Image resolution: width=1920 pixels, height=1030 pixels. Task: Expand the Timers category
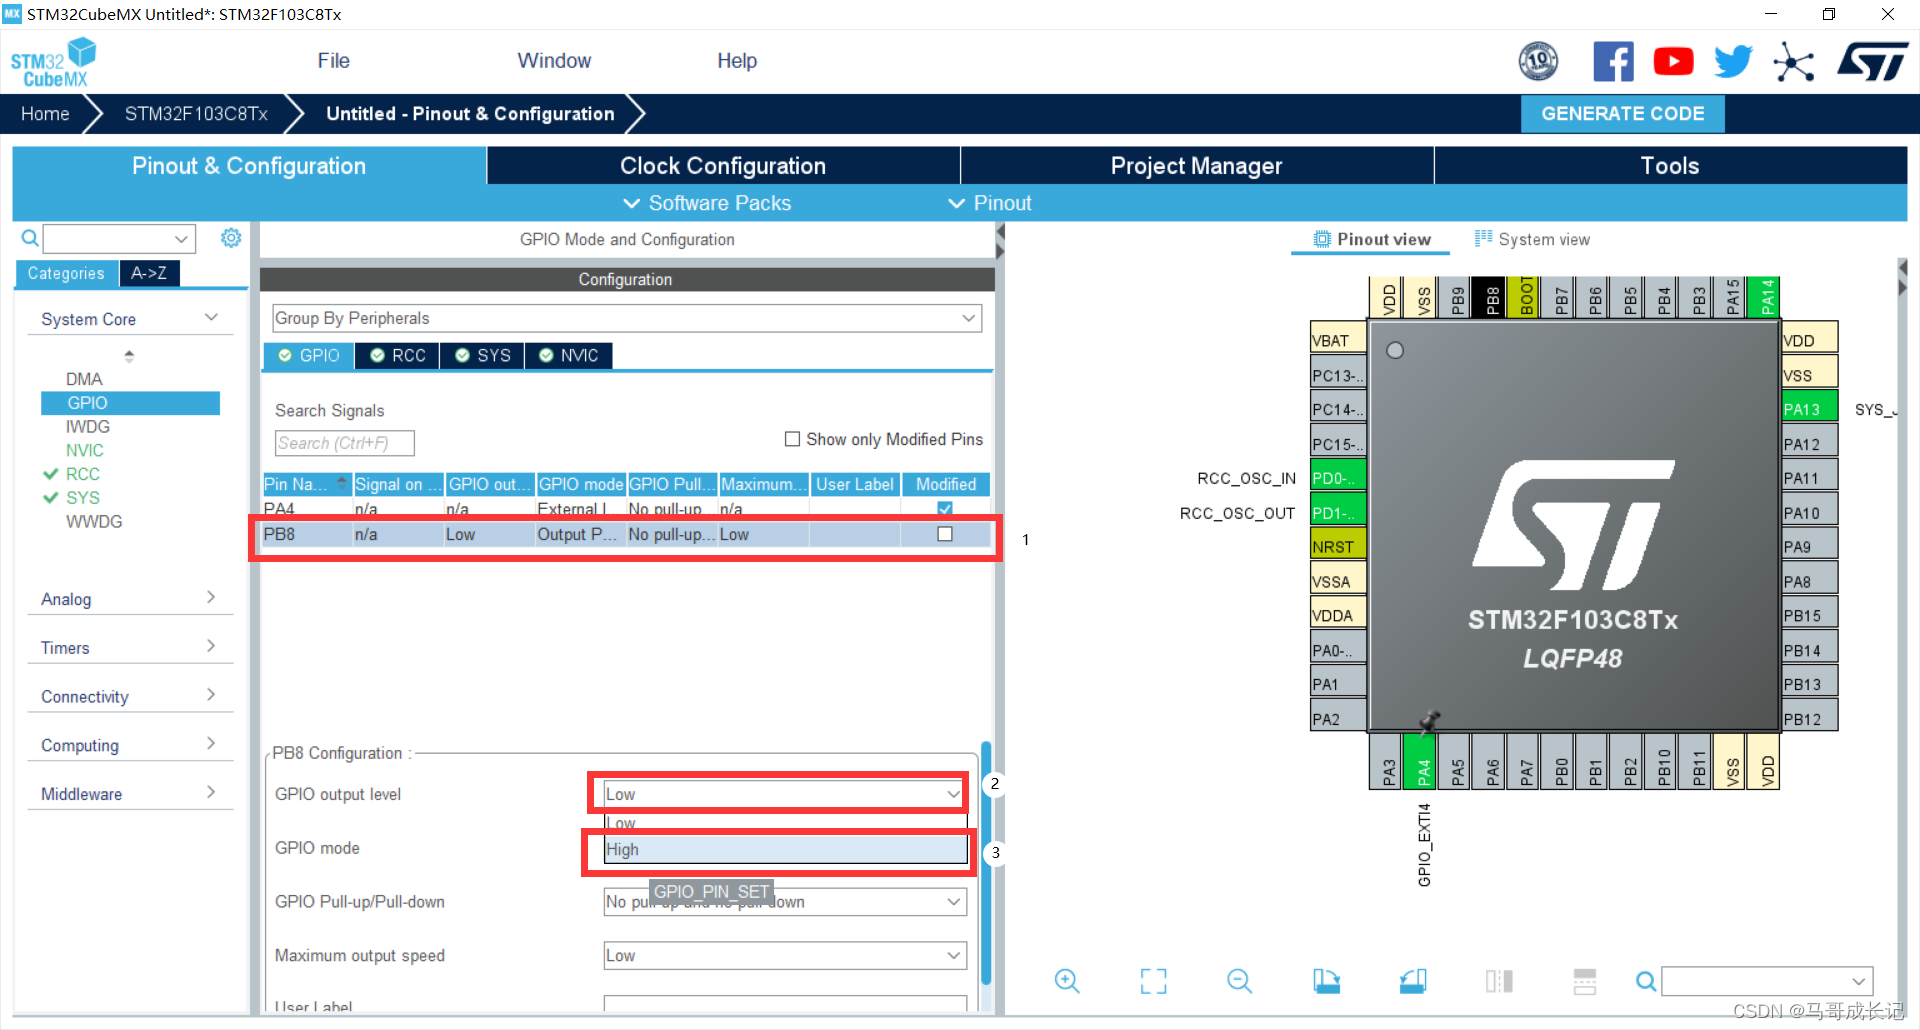130,648
